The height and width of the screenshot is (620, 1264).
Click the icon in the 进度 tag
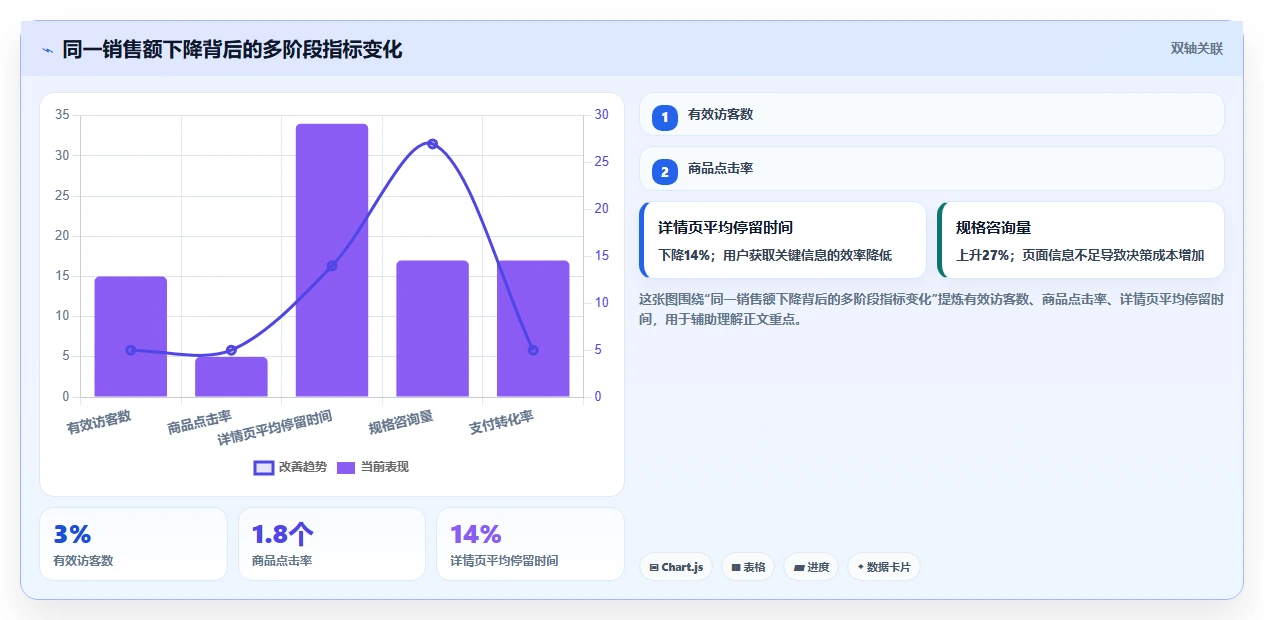[x=799, y=567]
